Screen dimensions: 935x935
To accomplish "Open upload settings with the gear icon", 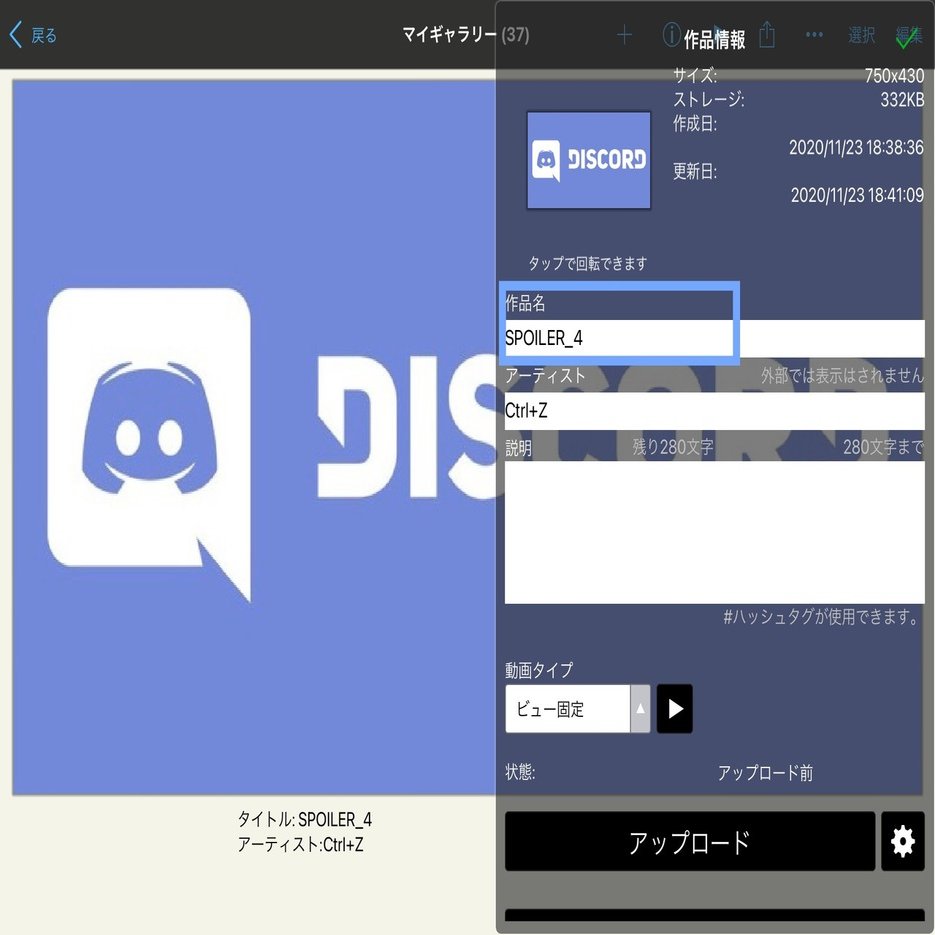I will tap(903, 841).
